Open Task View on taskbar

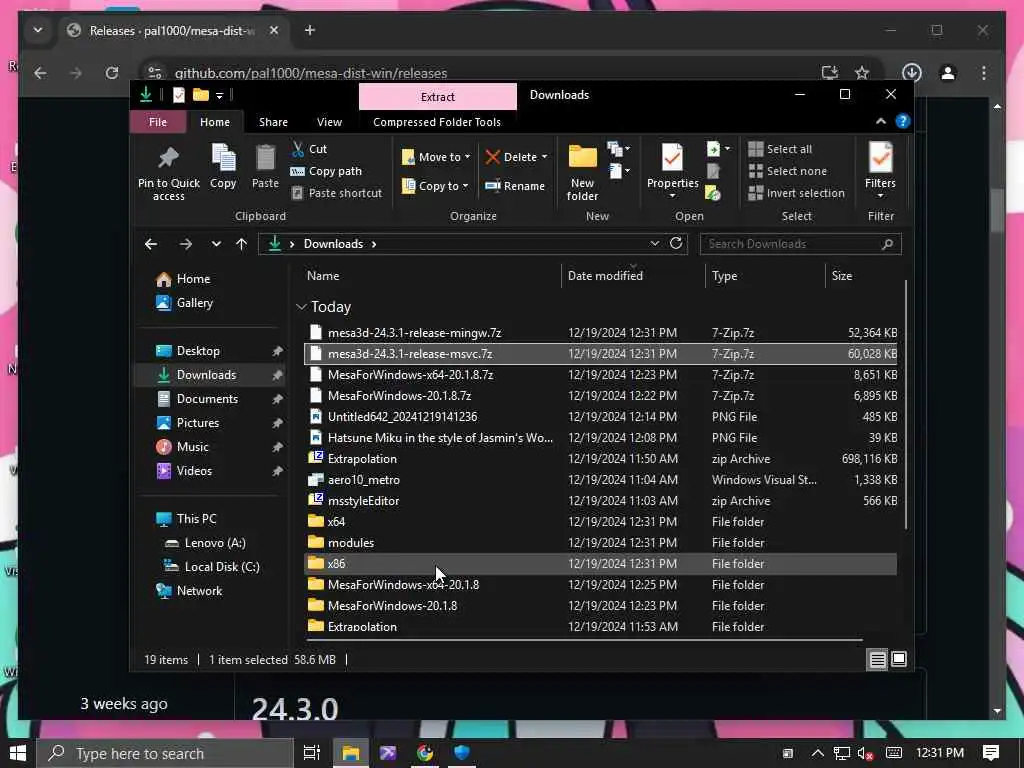click(x=312, y=753)
